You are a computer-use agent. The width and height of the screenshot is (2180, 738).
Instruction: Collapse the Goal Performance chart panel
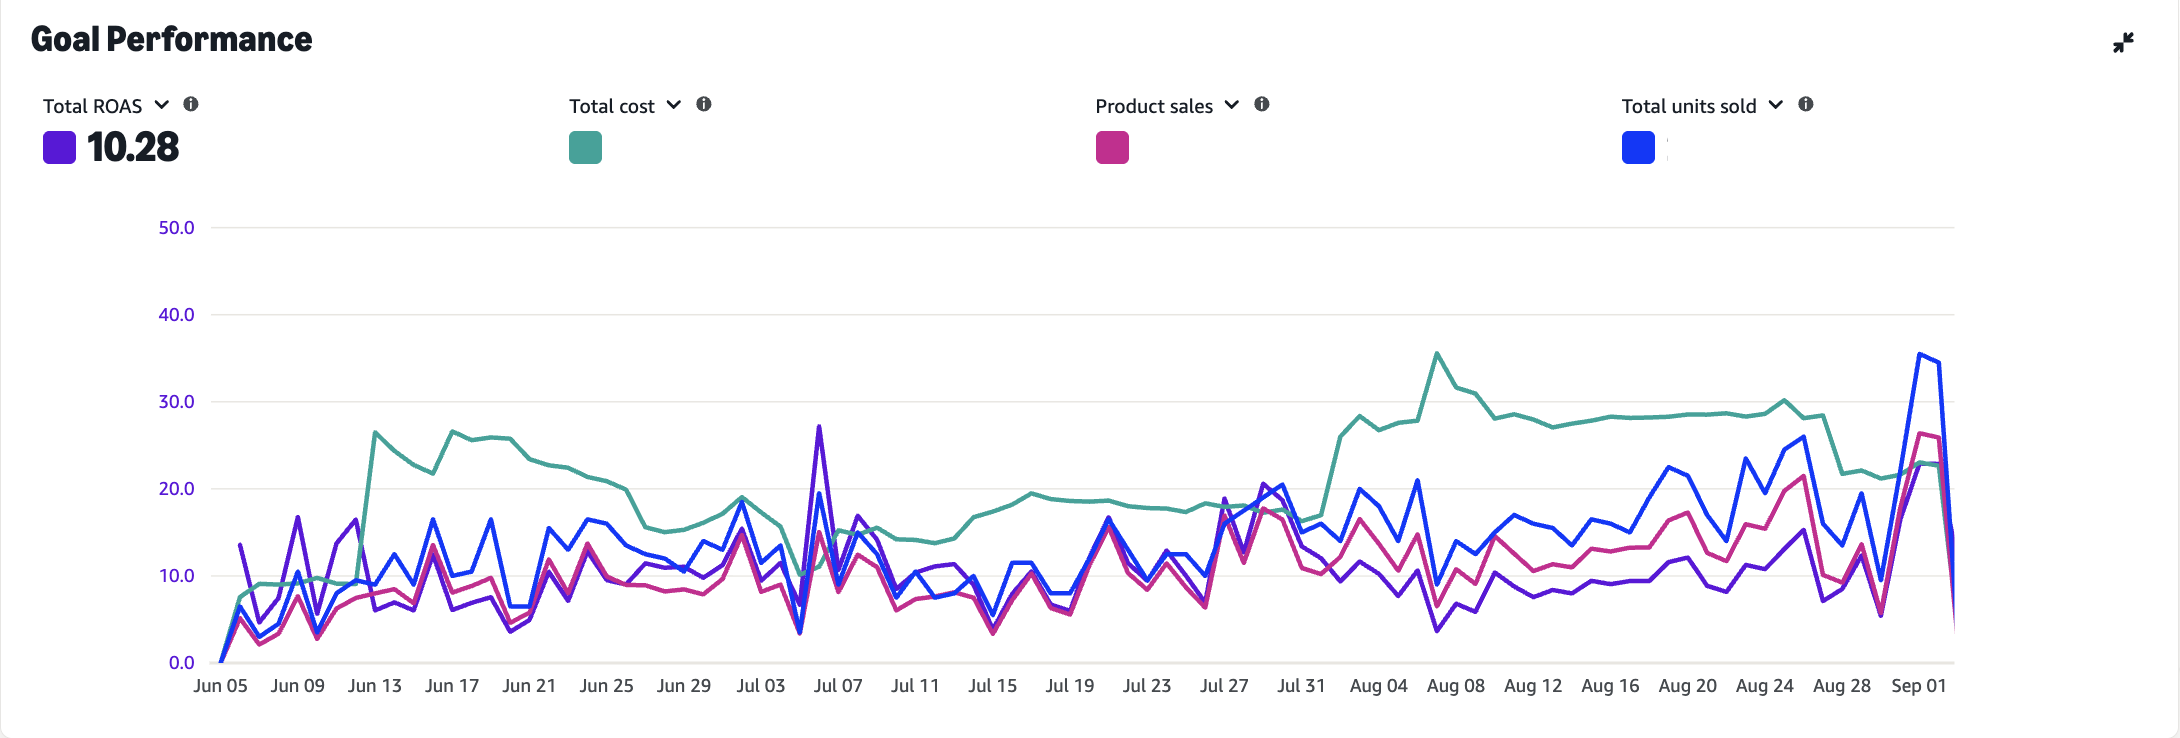pos(2123,43)
